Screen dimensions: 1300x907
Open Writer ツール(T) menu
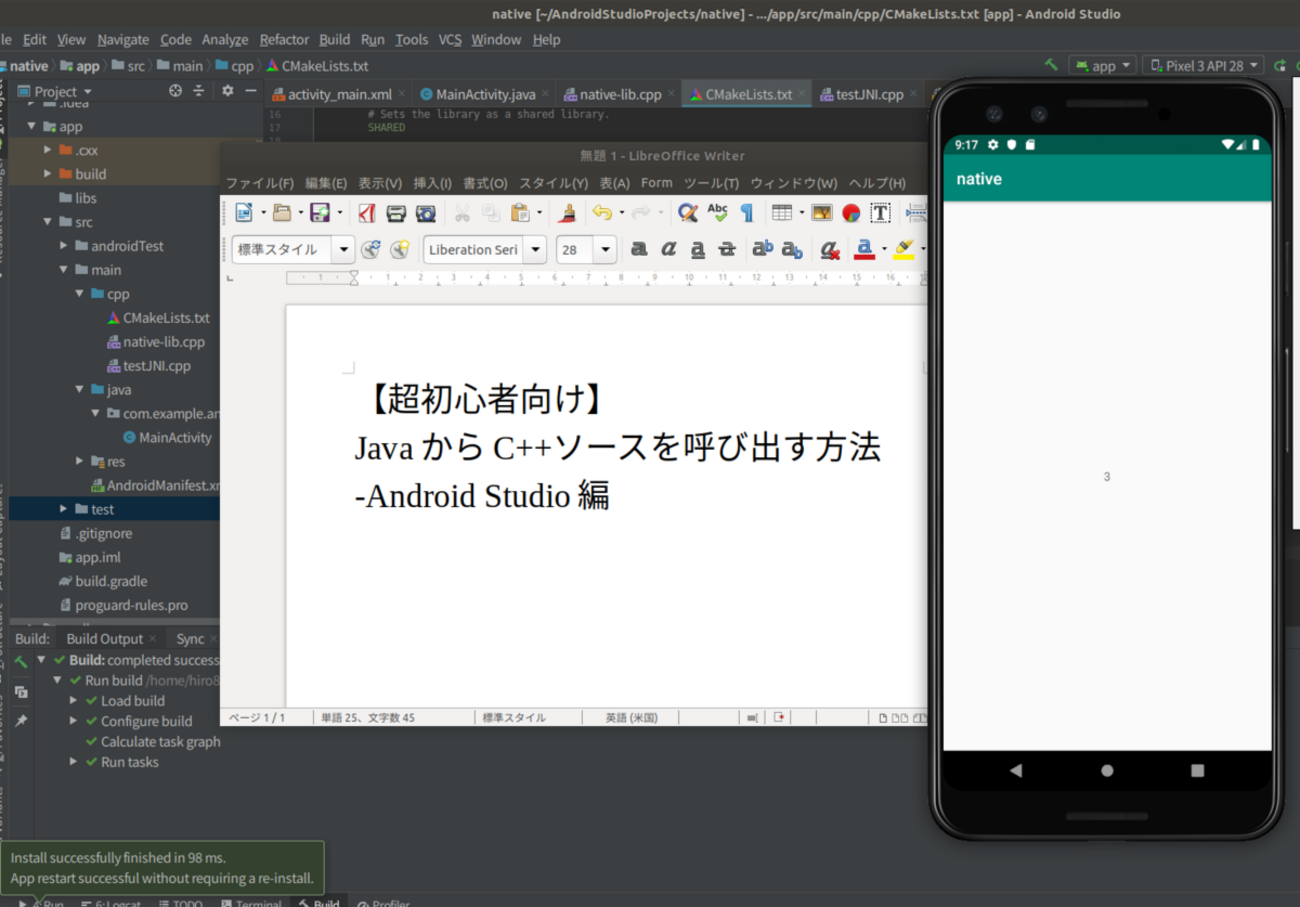pos(711,183)
